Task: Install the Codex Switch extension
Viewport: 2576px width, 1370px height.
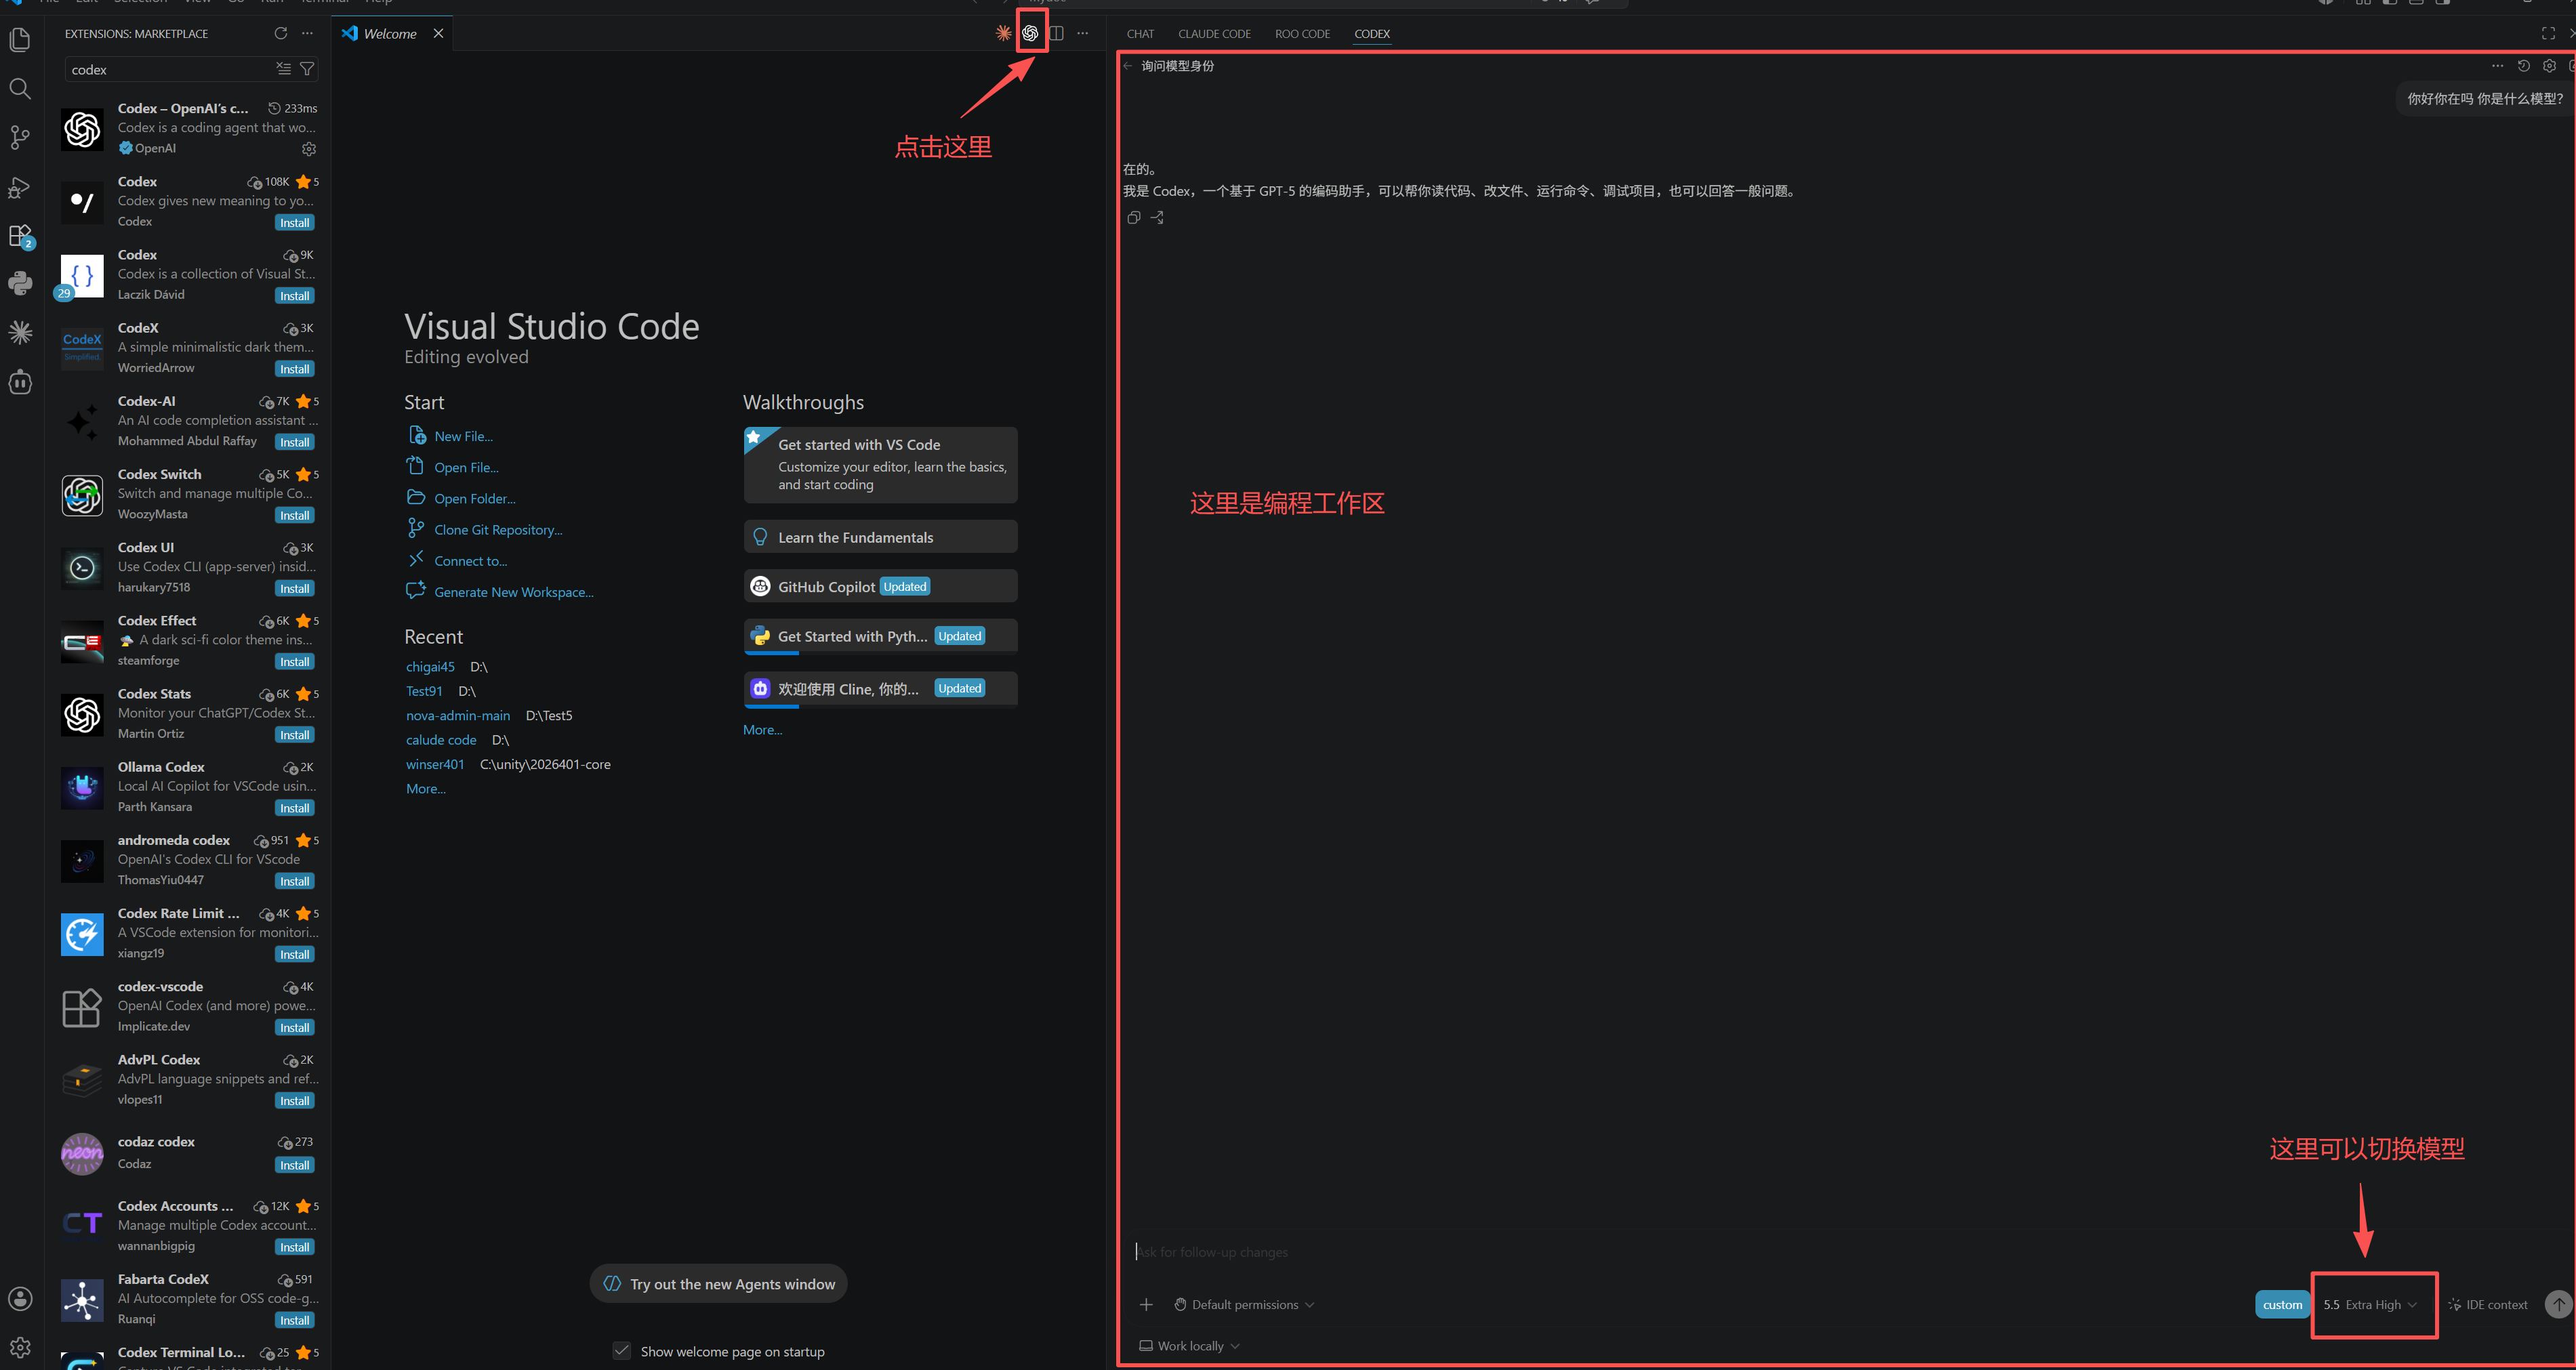Action: point(294,515)
